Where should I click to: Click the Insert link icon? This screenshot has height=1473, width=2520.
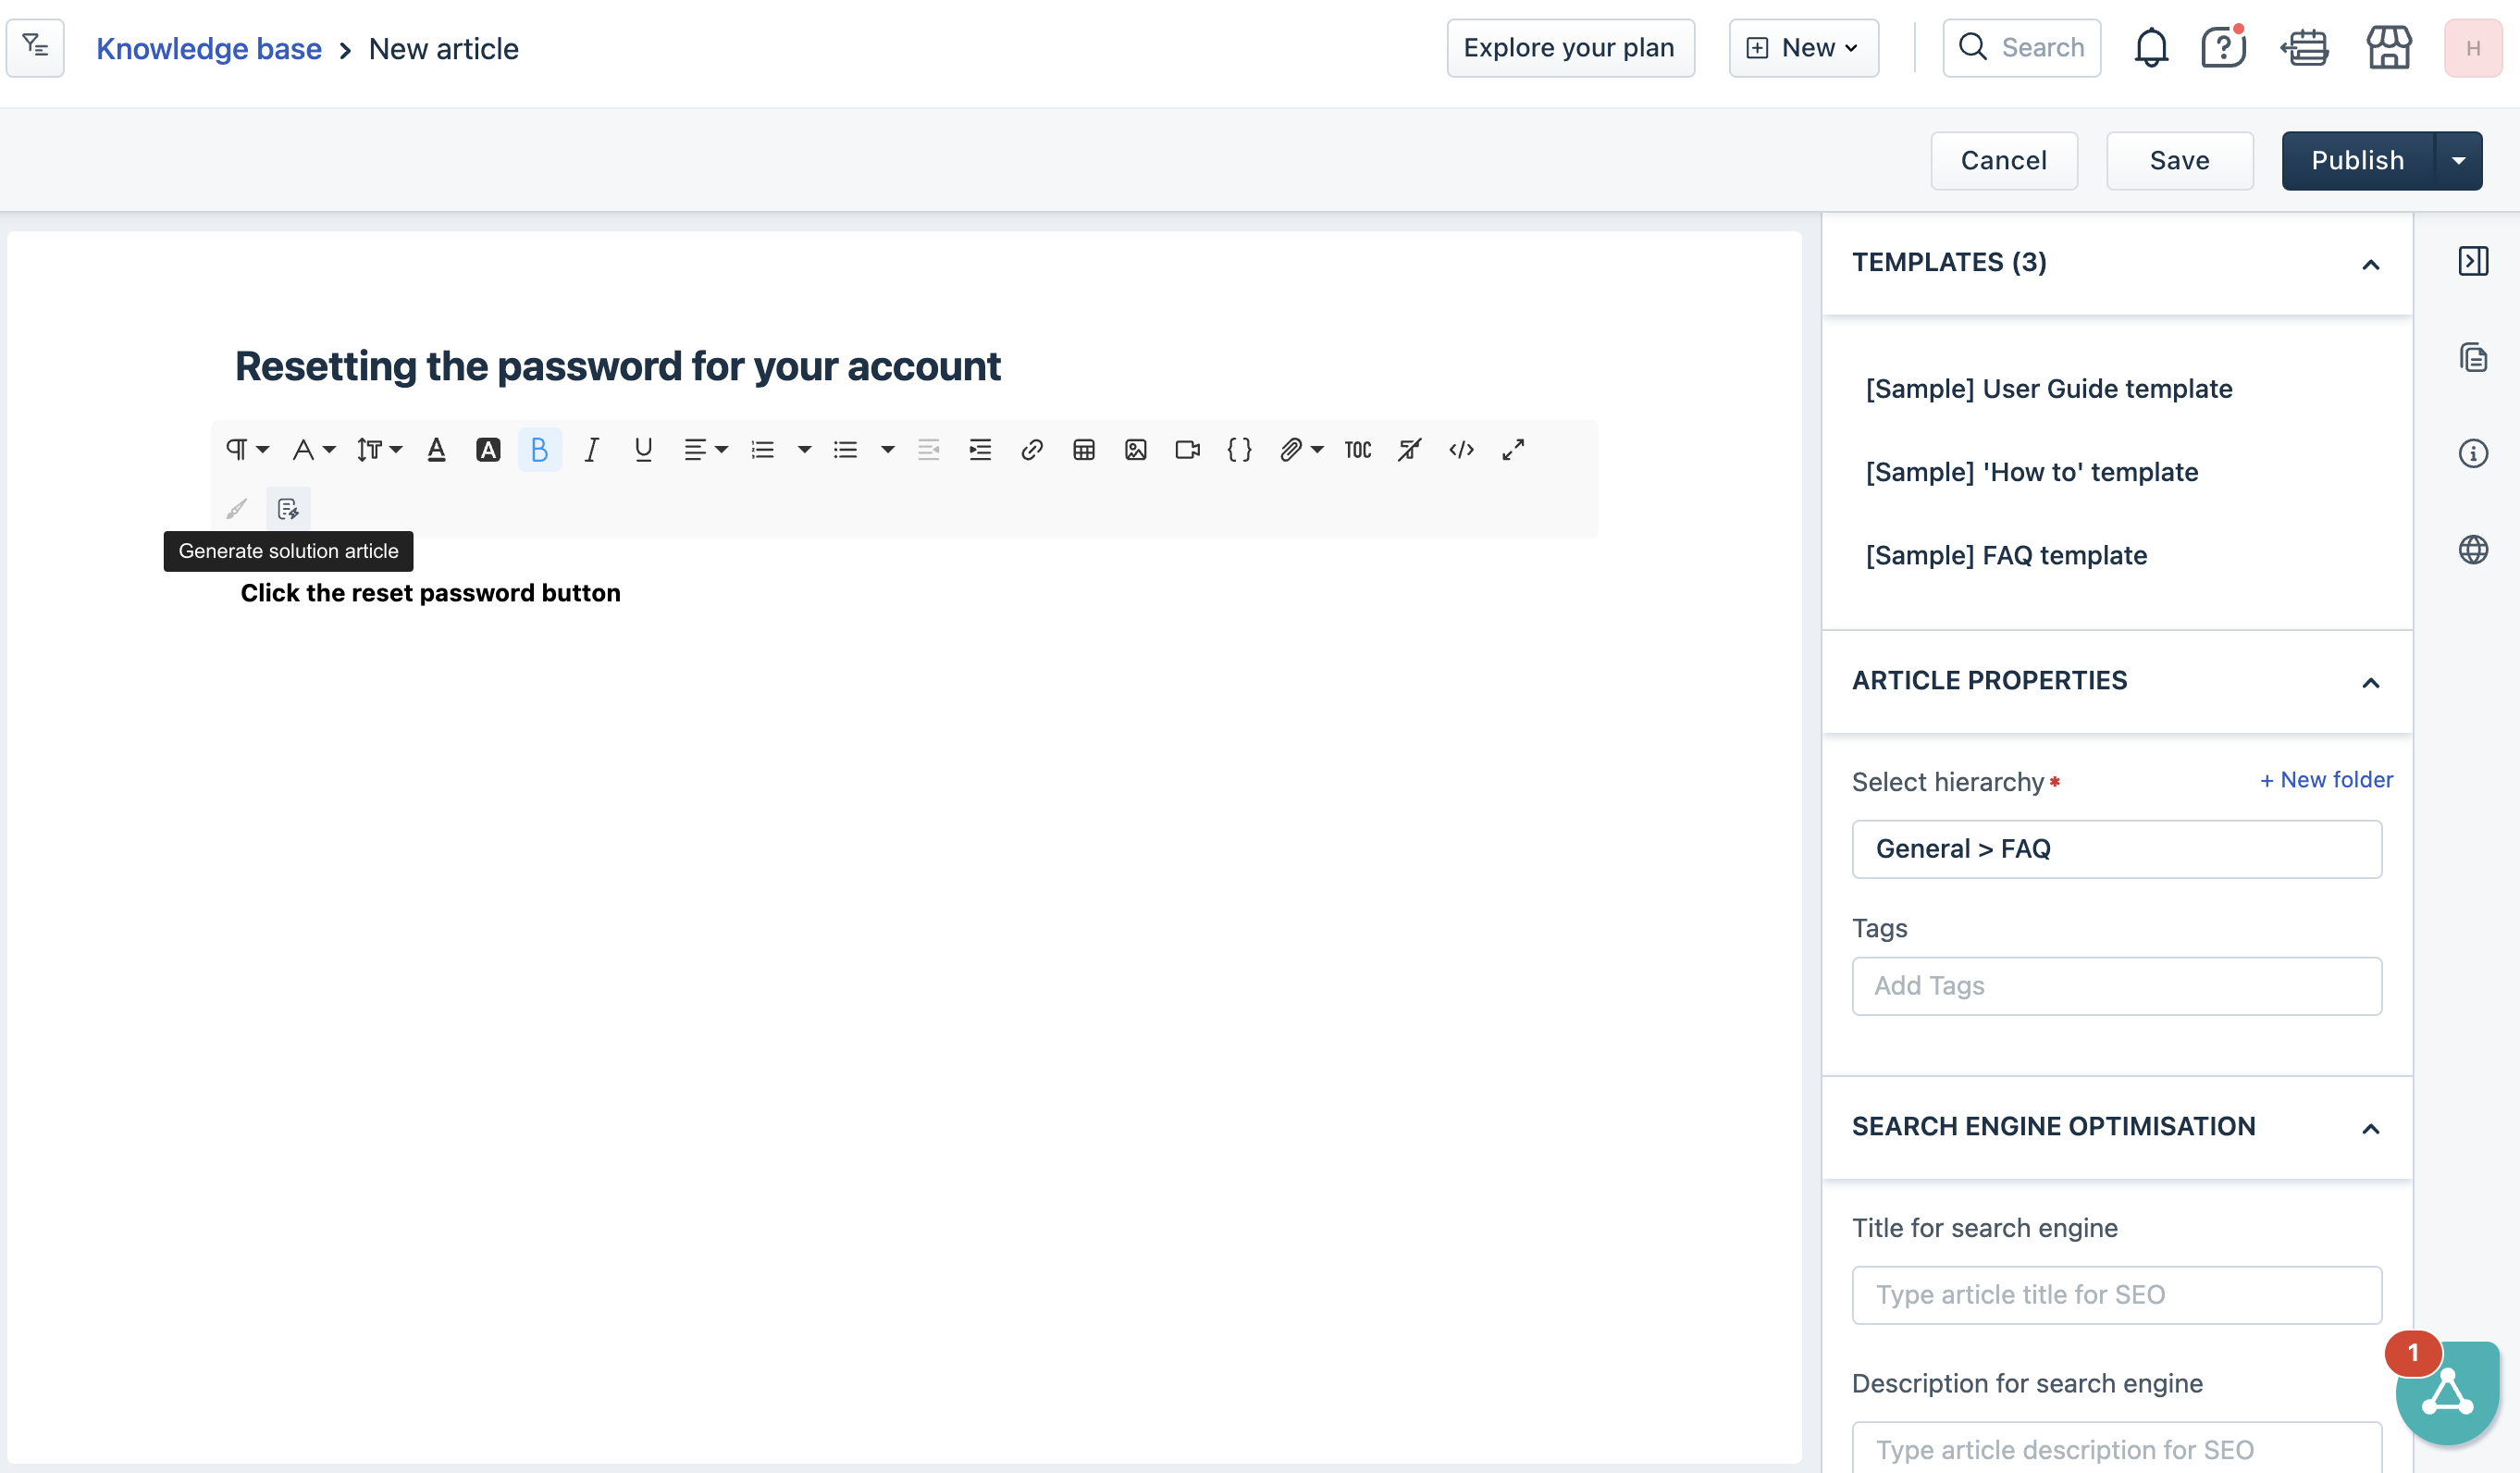coord(1032,450)
